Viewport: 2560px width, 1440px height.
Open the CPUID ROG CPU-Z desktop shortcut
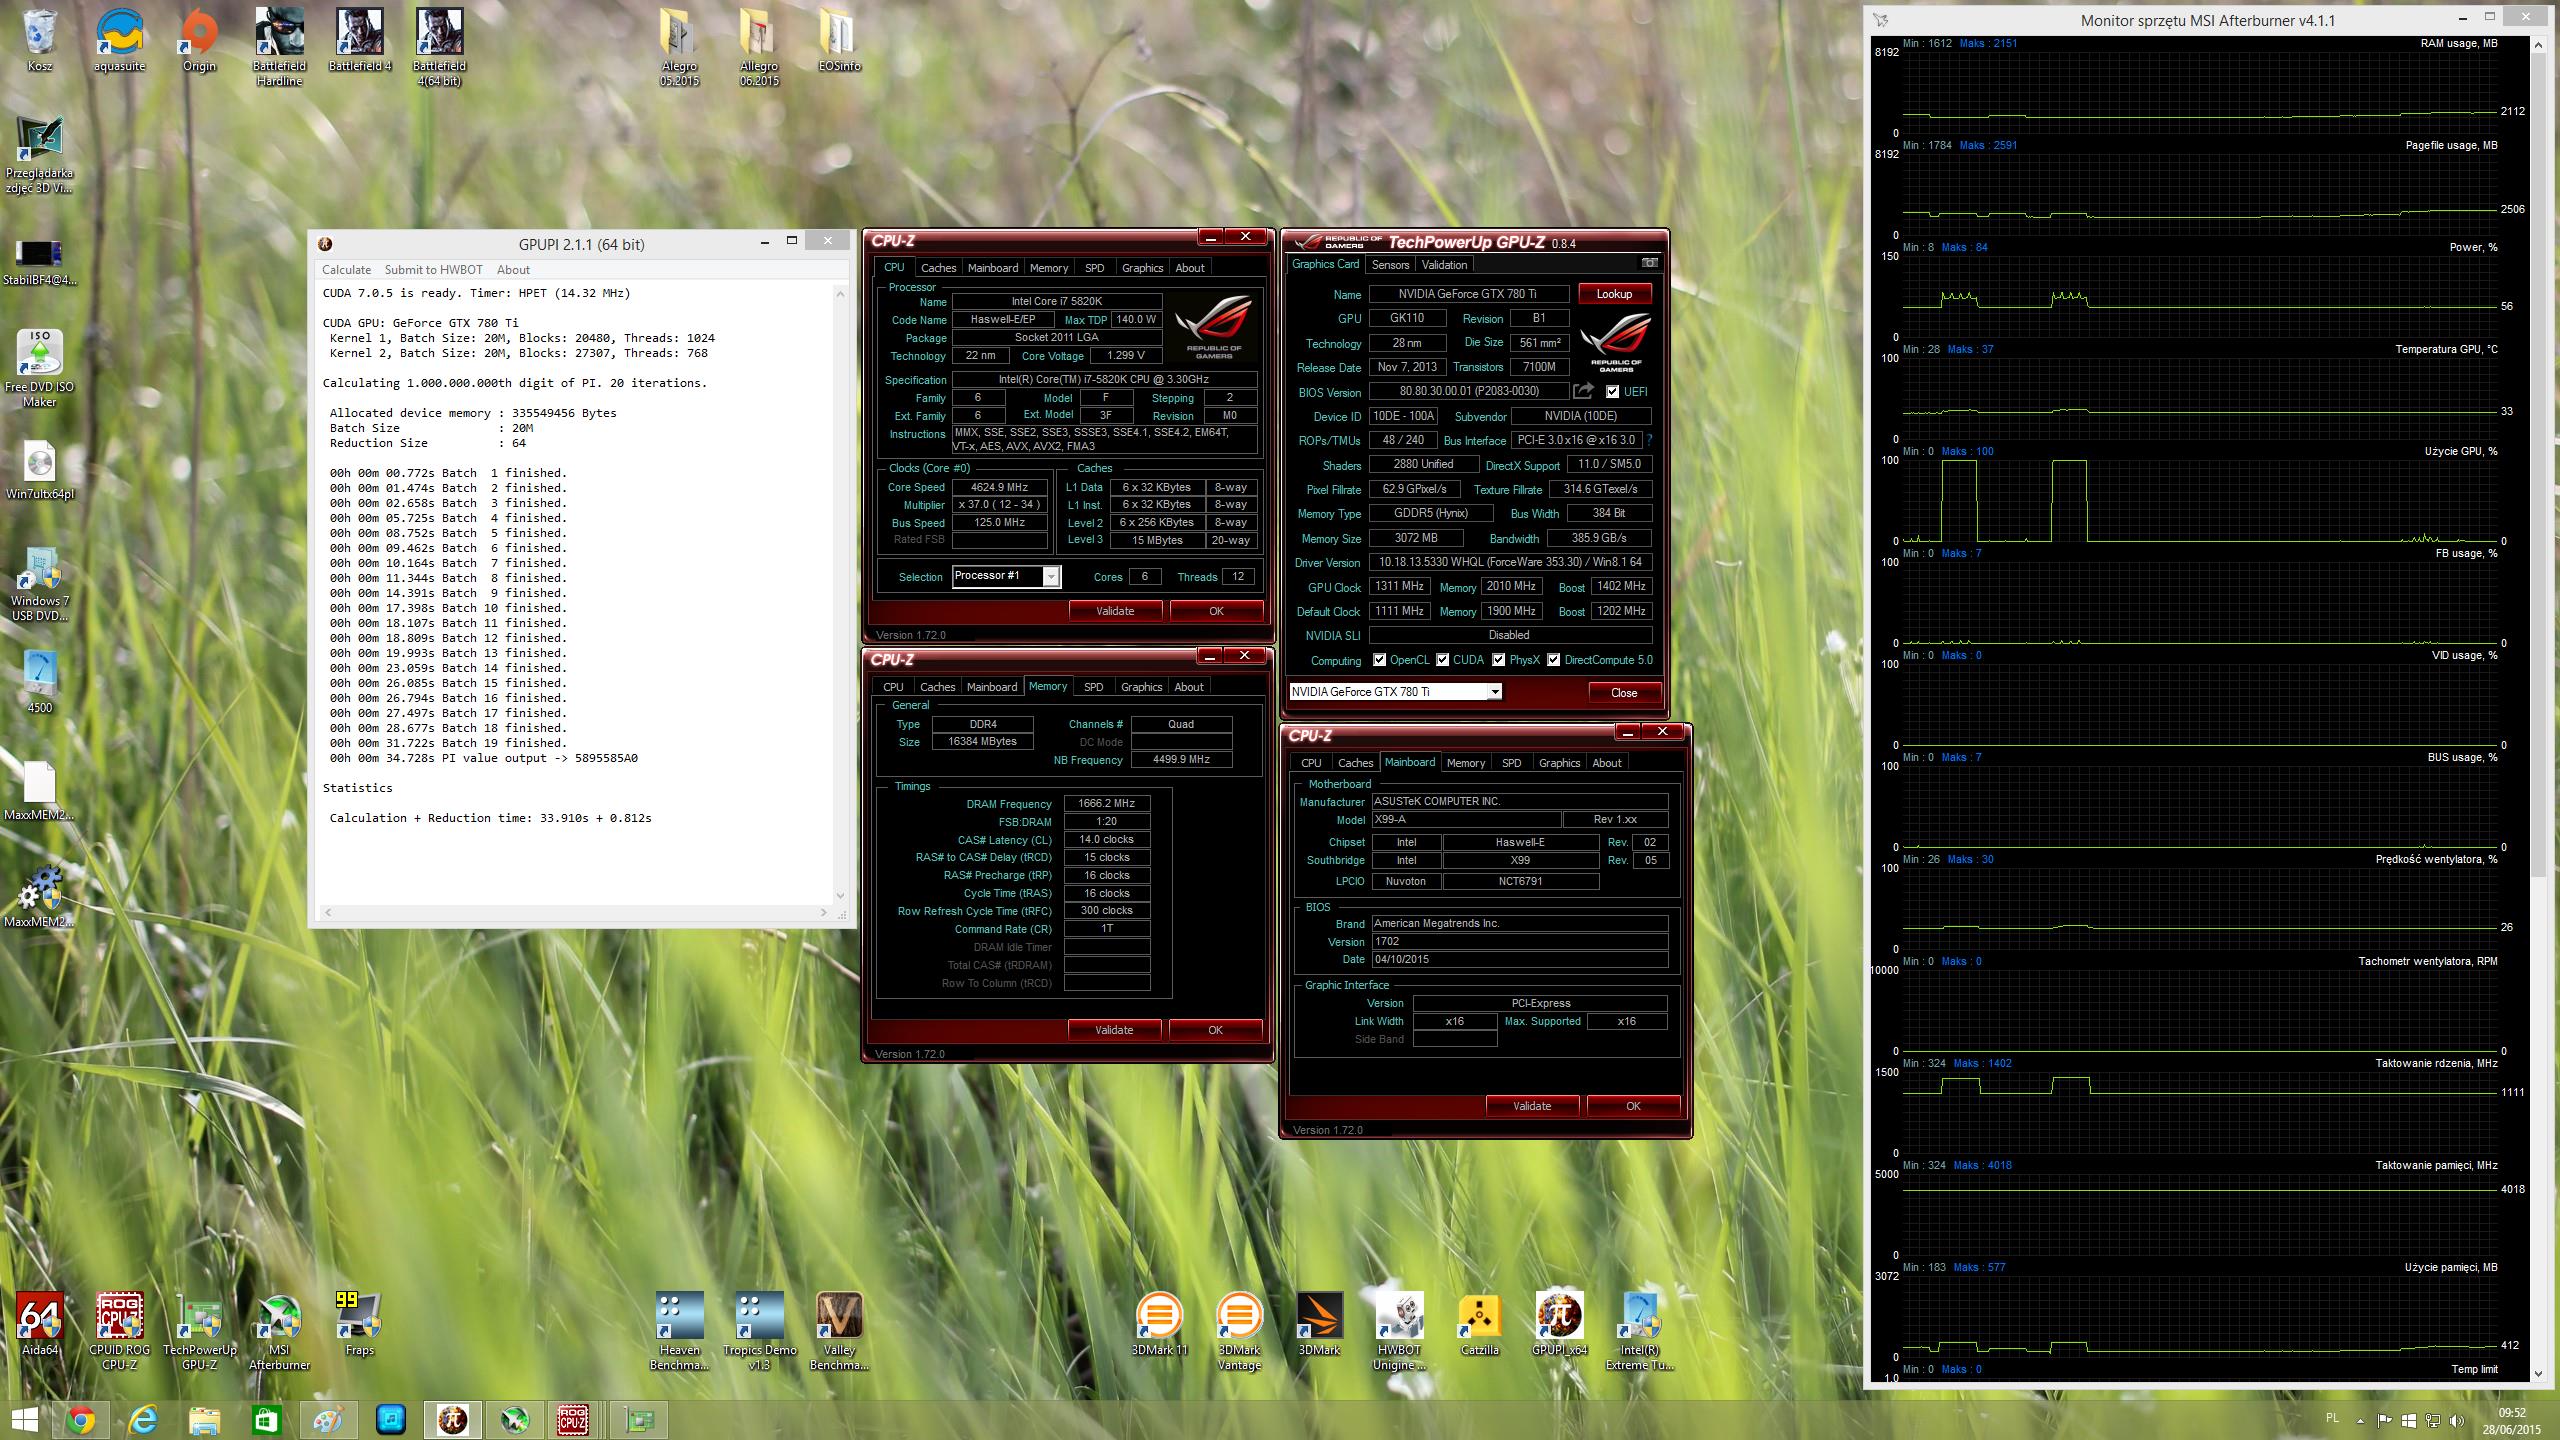click(120, 1331)
